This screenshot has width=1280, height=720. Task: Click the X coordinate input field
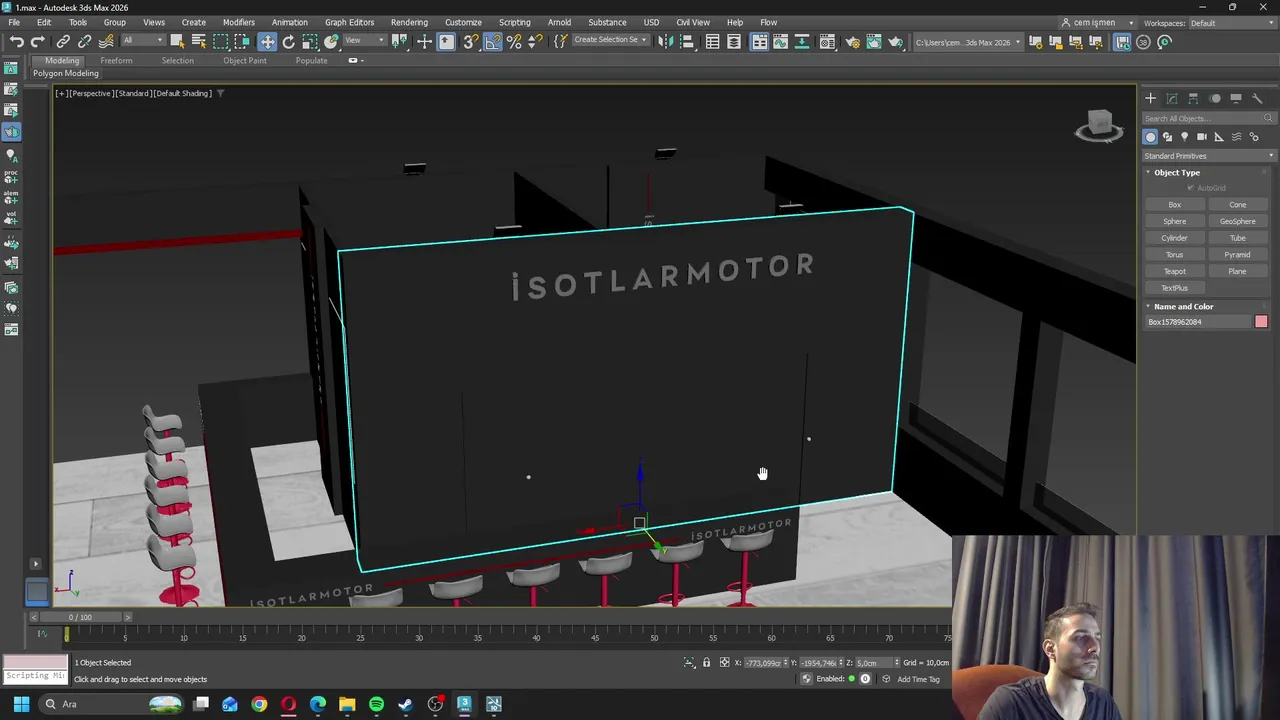[x=765, y=663]
